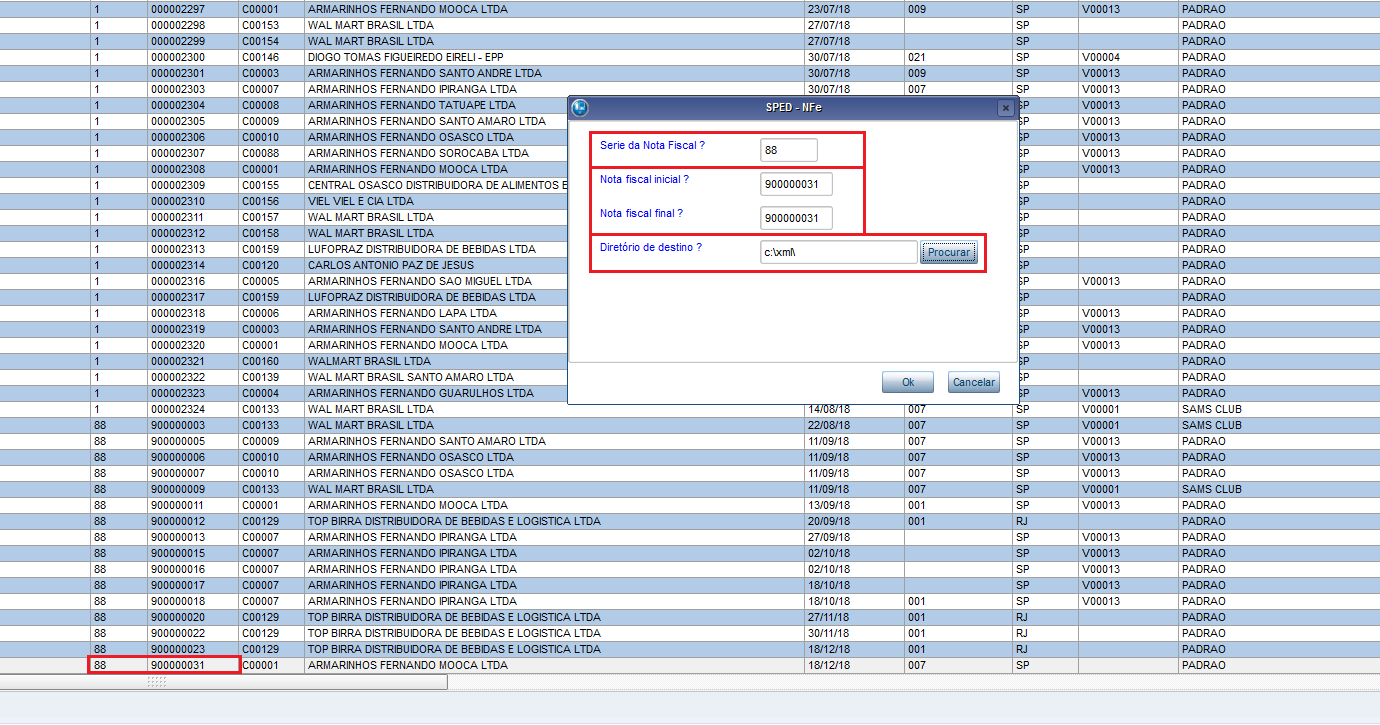The width and height of the screenshot is (1380, 725).
Task: Select ARMARINHOS FERNANDO GUARULHOS LTDA
Action: 420,393
